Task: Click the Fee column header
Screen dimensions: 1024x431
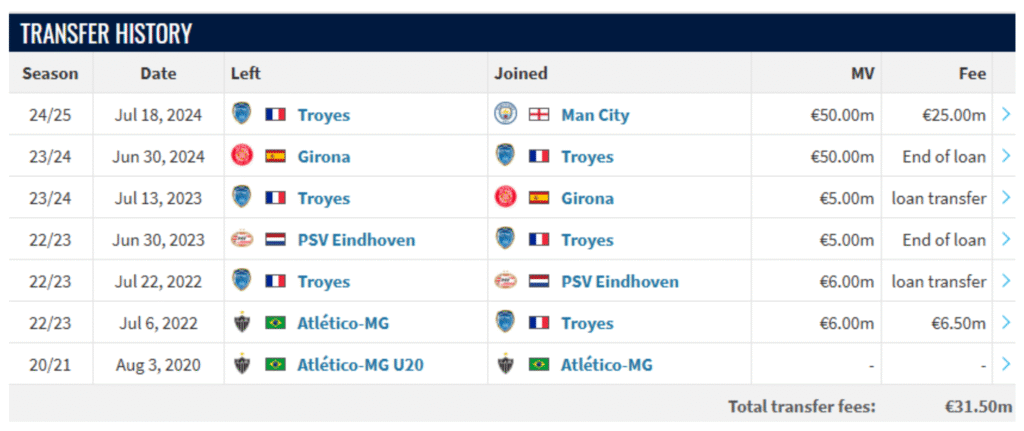Action: click(x=972, y=73)
